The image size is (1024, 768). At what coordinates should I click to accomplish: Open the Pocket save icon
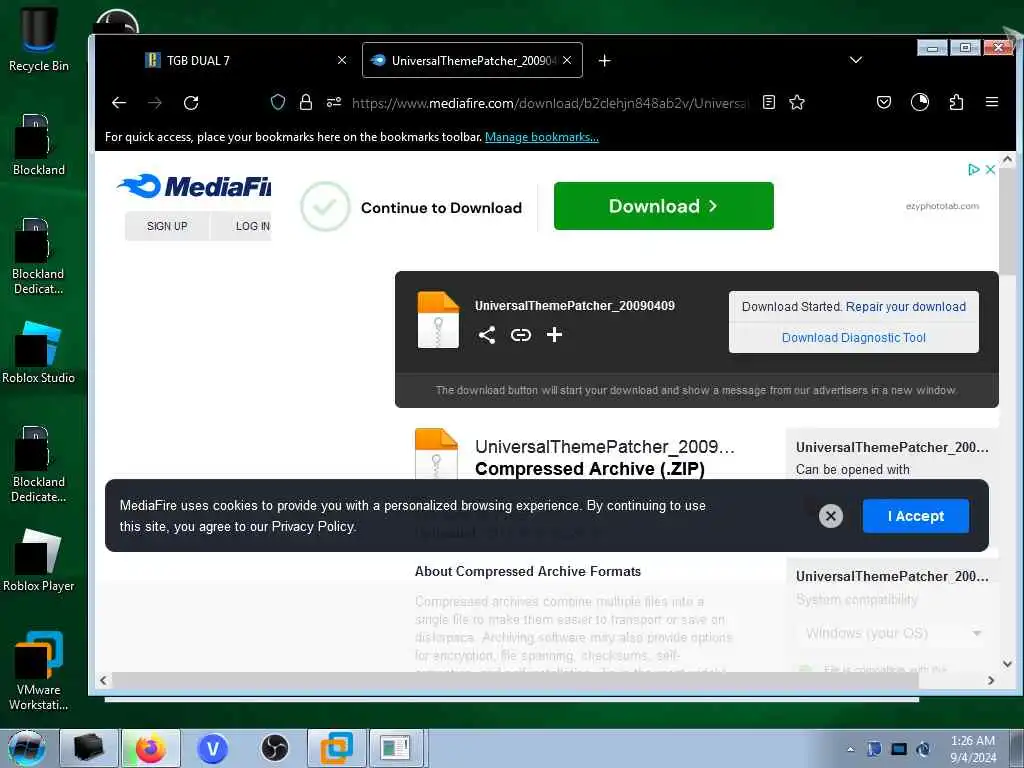pos(884,103)
